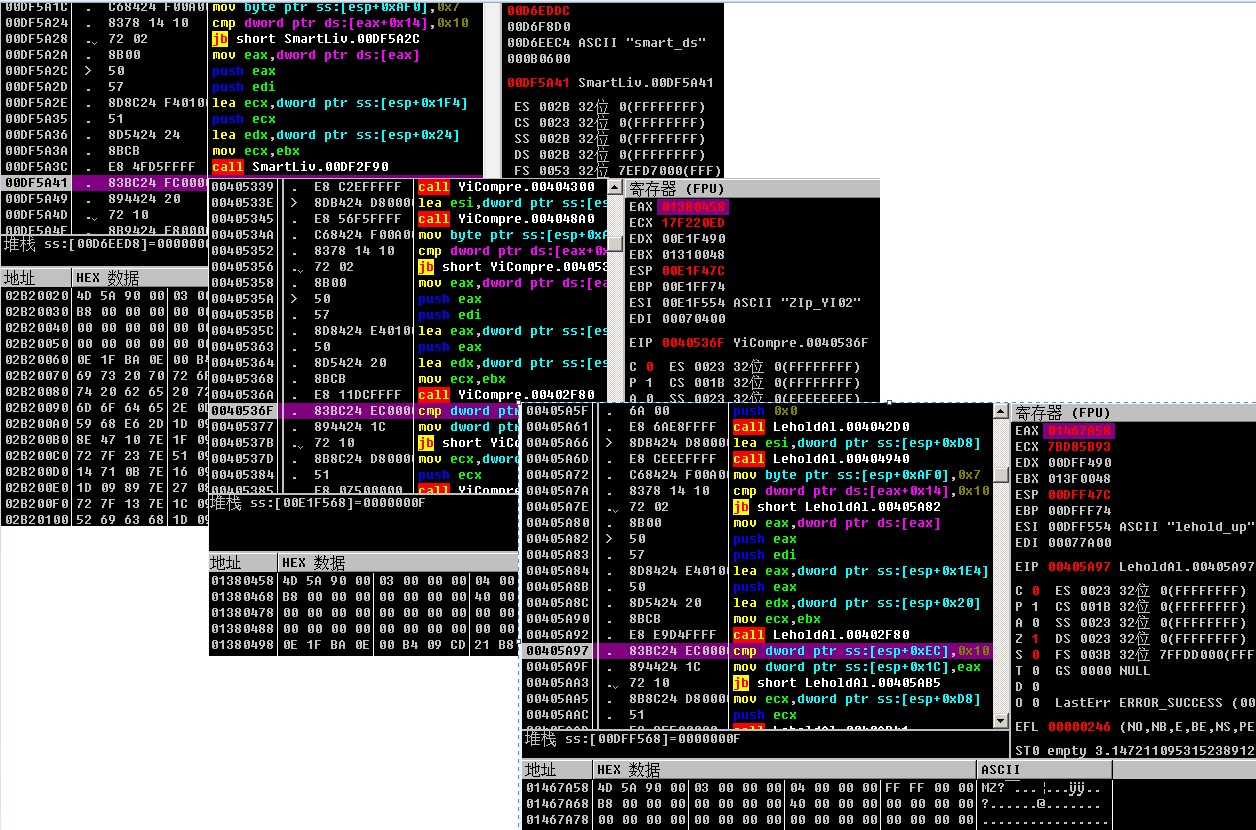Select jb short LeholdAl.00405A82 instruction
The image size is (1256, 830).
click(x=839, y=507)
